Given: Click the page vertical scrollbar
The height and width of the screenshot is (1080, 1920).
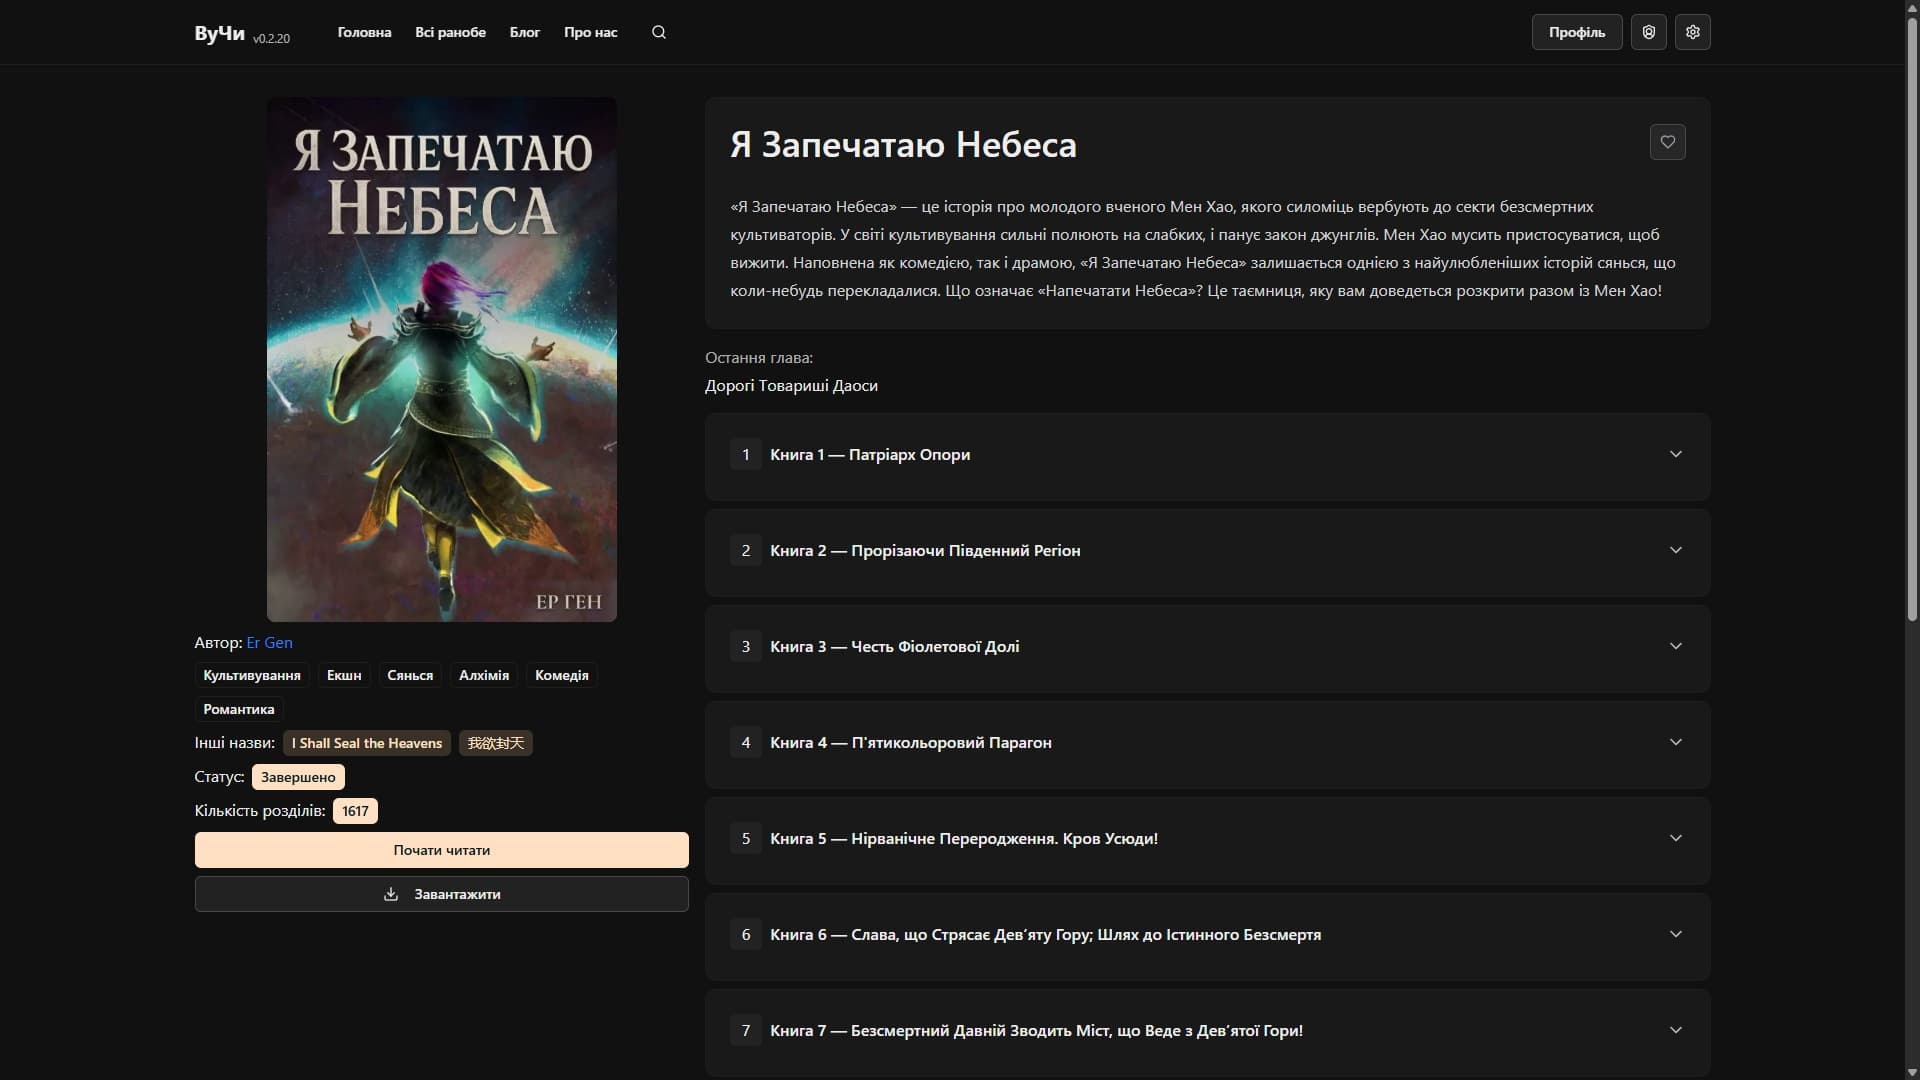Looking at the screenshot, I should pos(1912,320).
